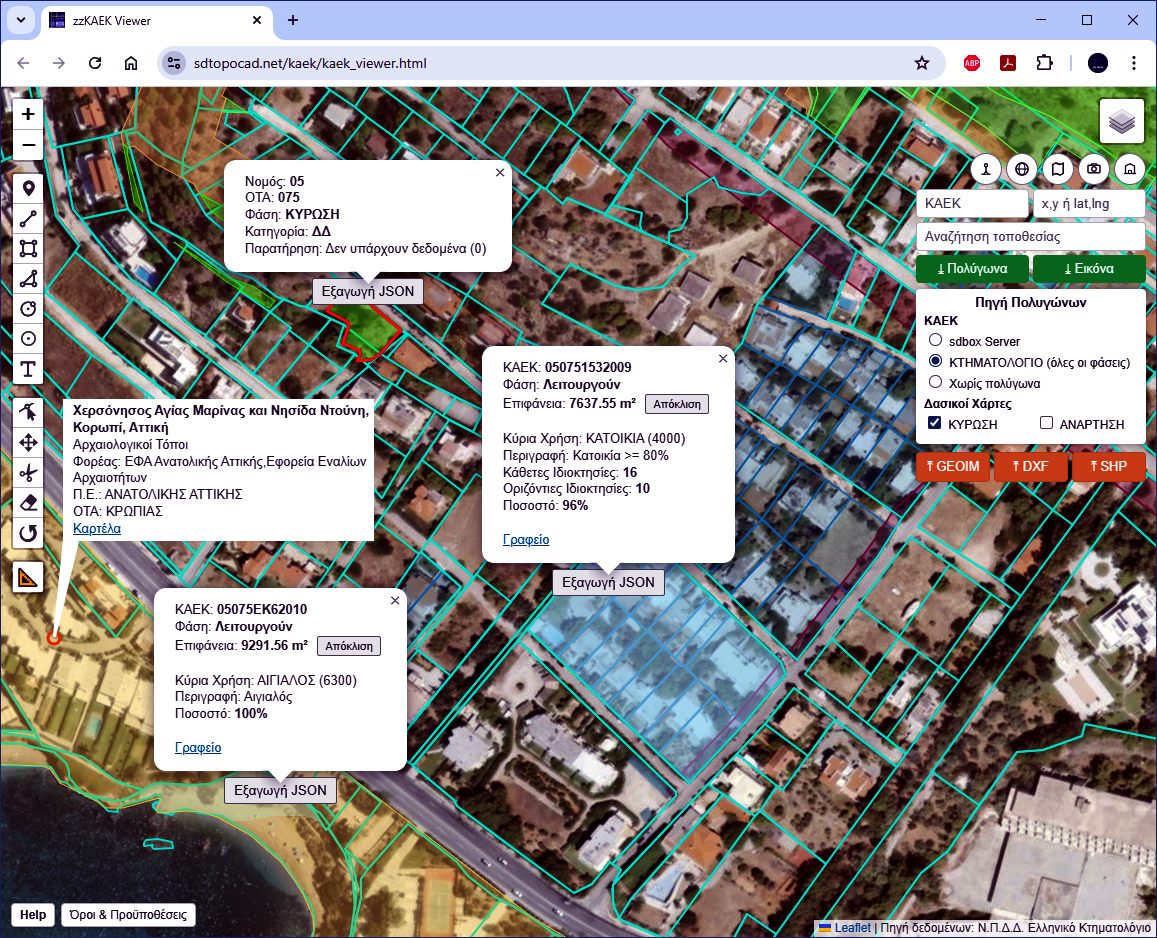Click the camera screenshot icon

[1094, 169]
